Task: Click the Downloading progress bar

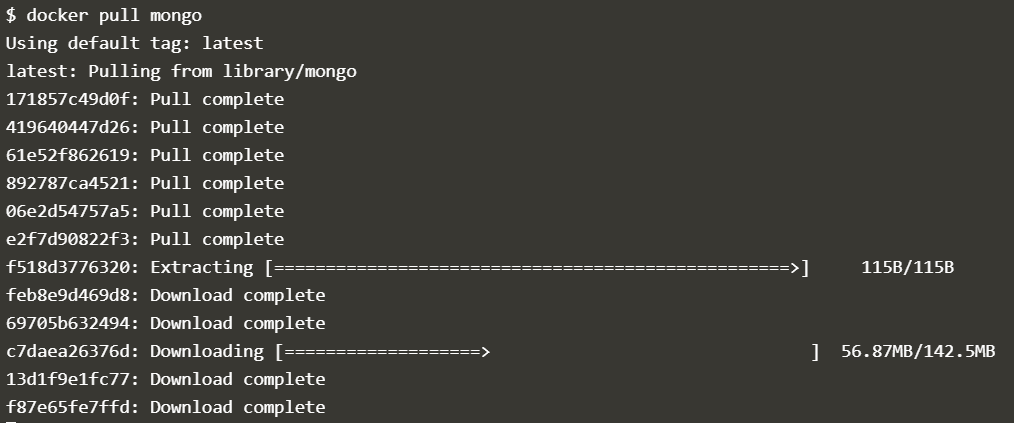Action: (543, 351)
